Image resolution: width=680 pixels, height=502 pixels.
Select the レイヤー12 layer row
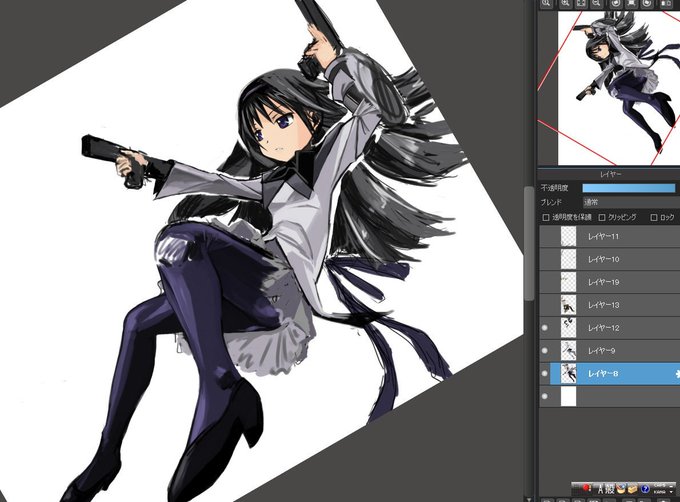tap(610, 328)
